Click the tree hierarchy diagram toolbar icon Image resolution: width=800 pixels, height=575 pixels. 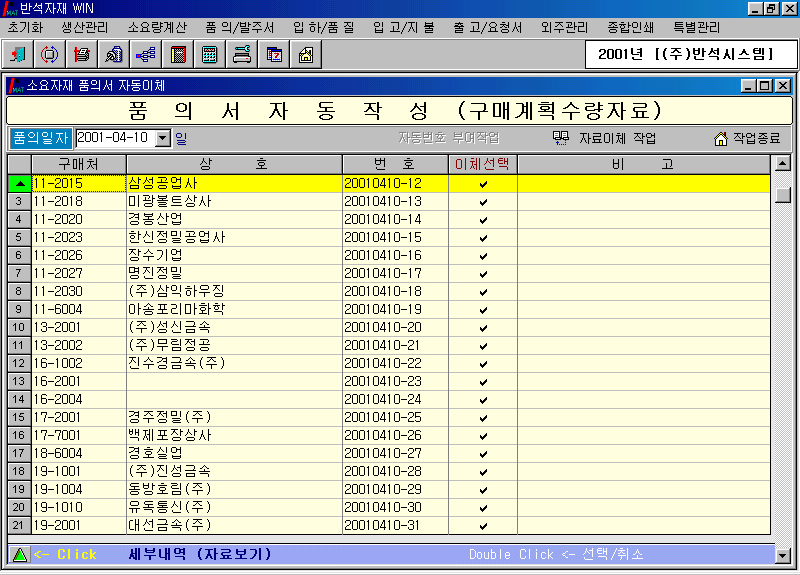[146, 54]
